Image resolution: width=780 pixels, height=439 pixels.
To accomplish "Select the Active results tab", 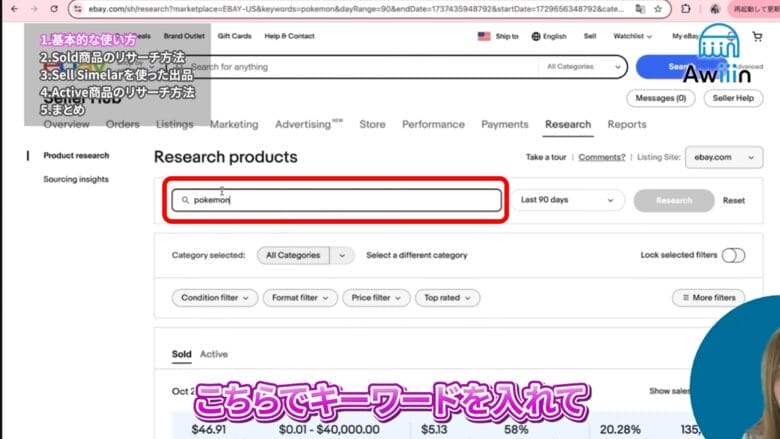I will point(214,354).
